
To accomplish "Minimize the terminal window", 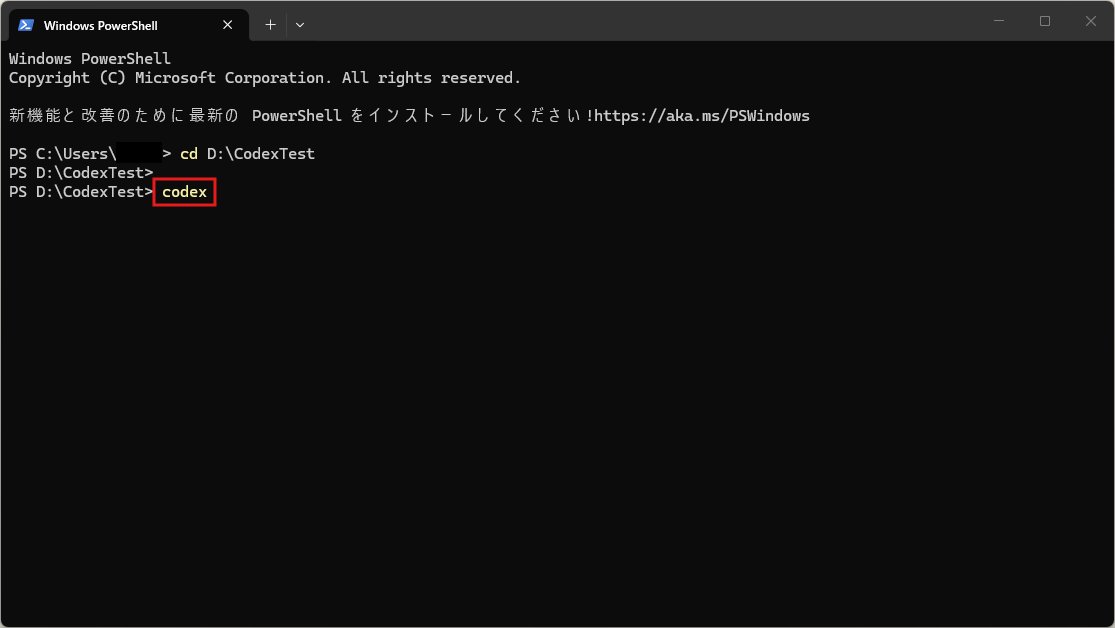I will pyautogui.click(x=999, y=21).
